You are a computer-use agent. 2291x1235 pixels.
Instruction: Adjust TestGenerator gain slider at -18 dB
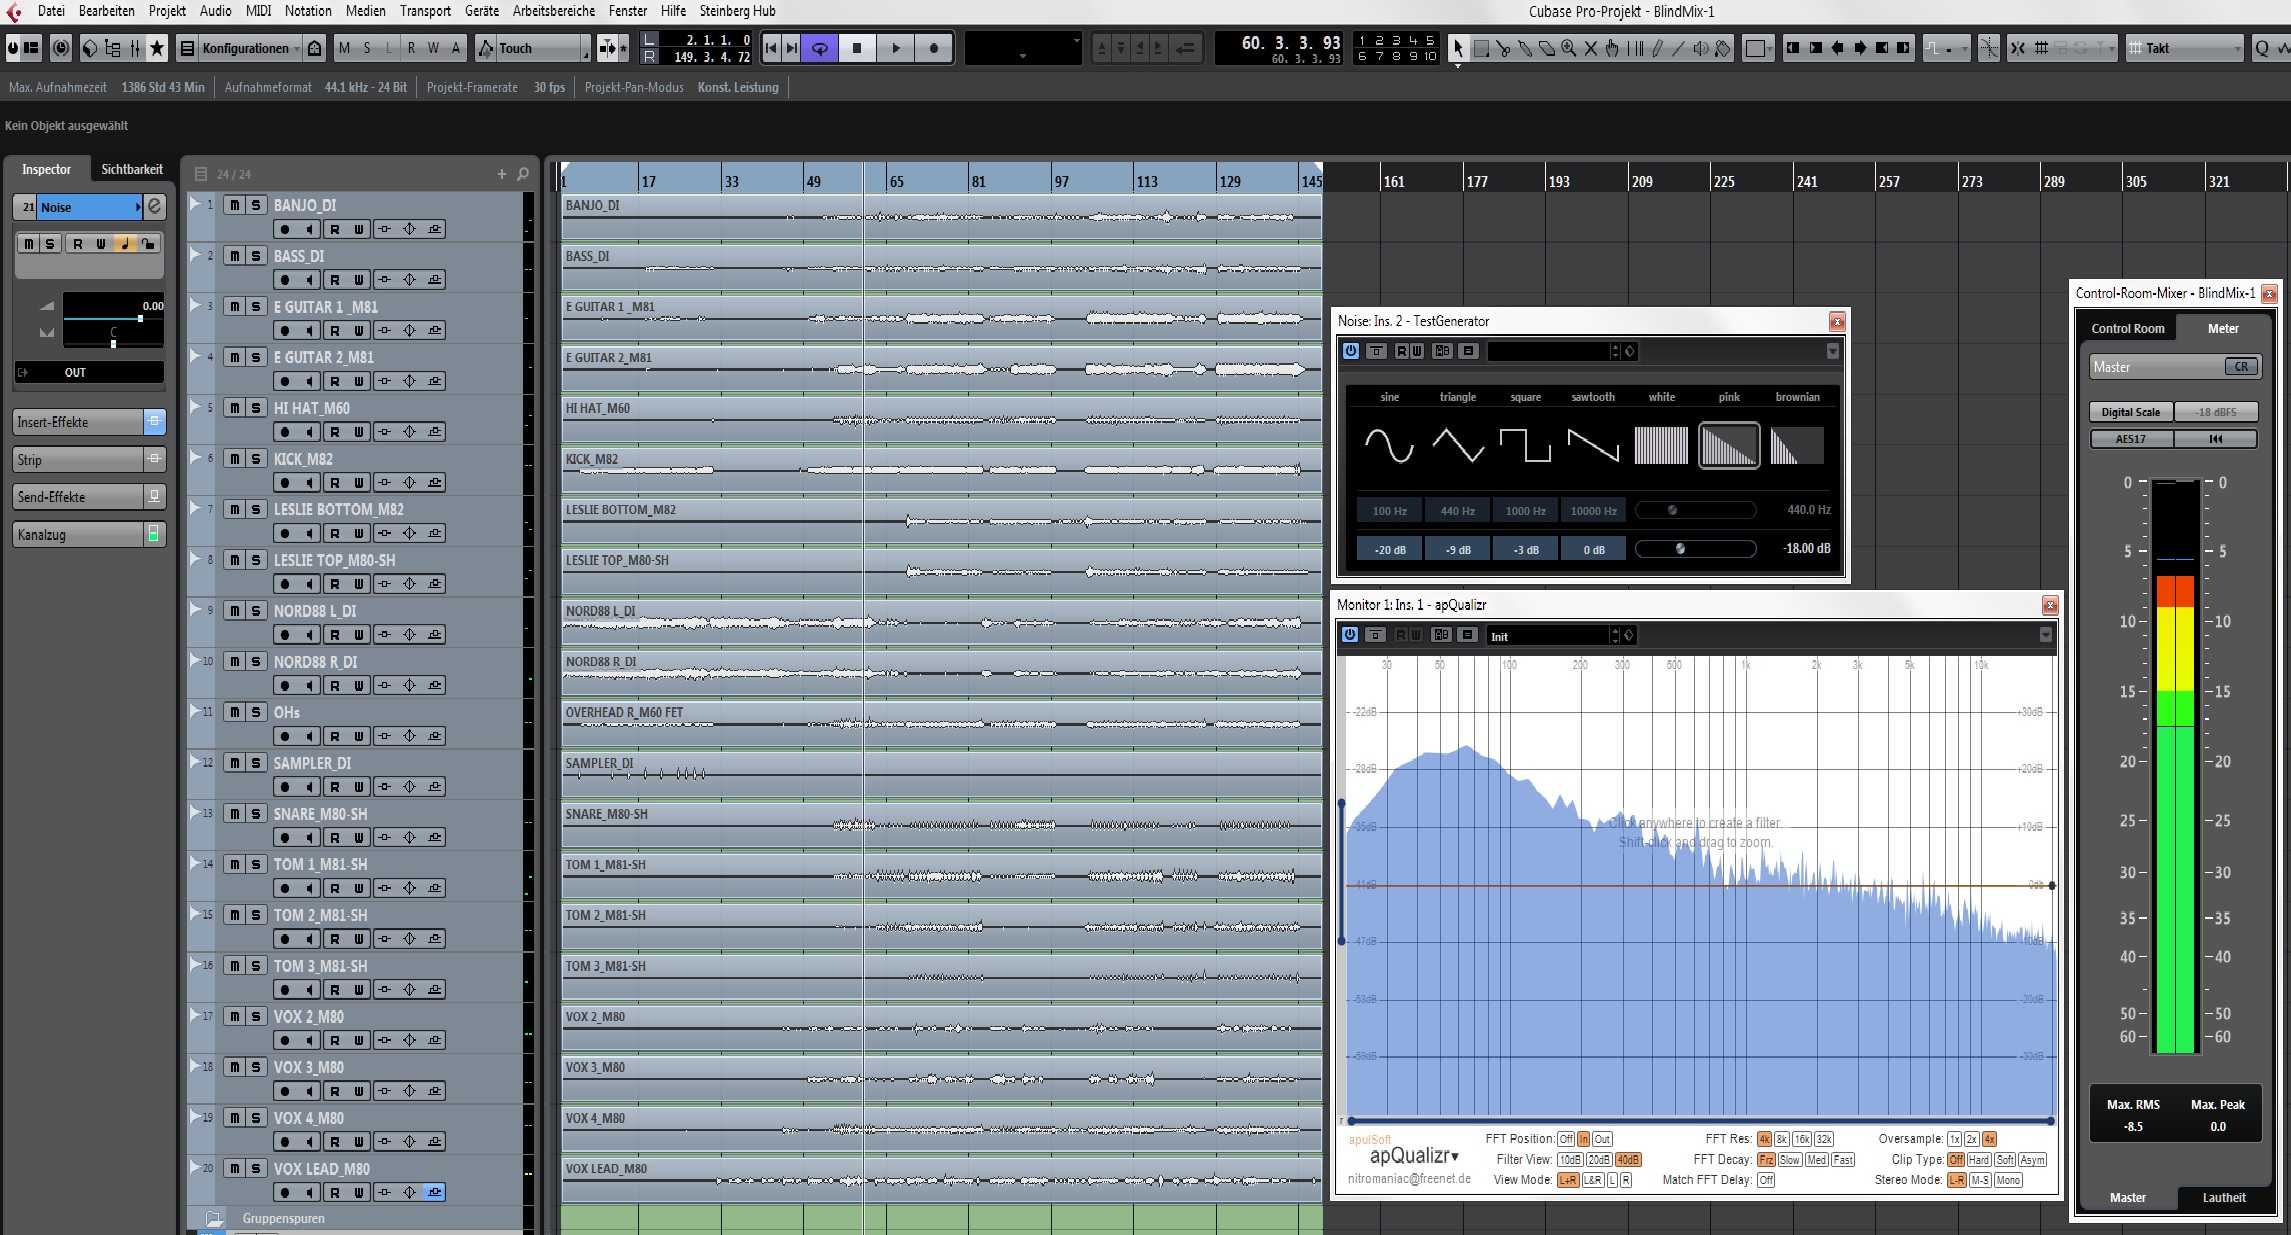click(x=1695, y=548)
